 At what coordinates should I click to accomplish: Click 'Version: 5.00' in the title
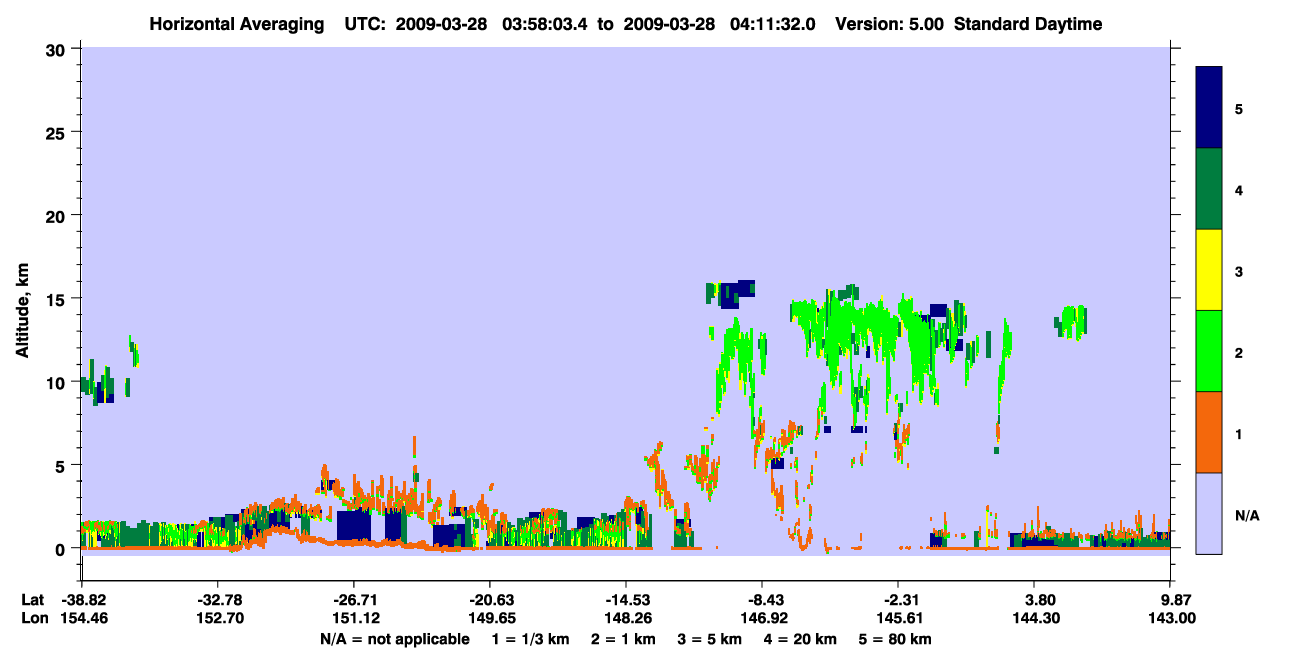click(891, 24)
